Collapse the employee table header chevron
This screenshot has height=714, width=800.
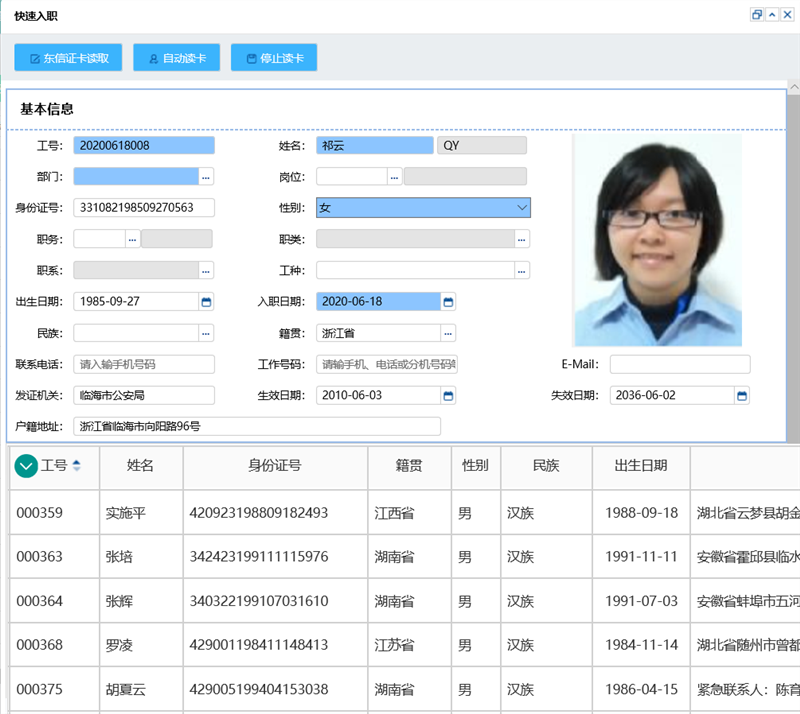click(26, 467)
